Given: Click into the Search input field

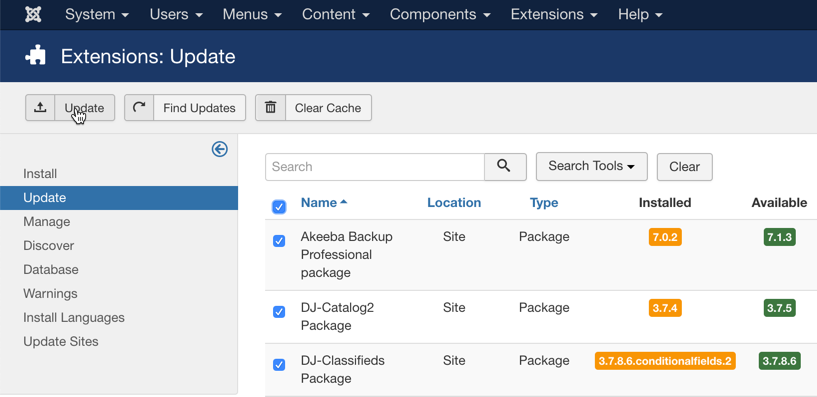Looking at the screenshot, I should click(375, 167).
